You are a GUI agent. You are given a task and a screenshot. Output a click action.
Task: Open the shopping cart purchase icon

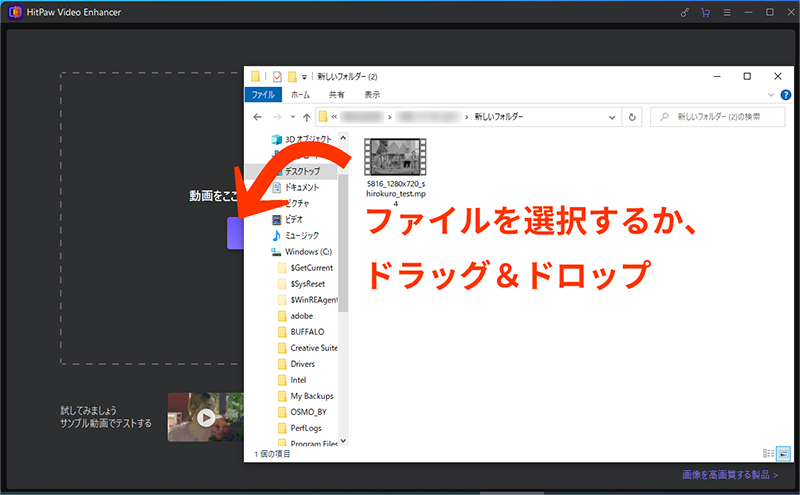pyautogui.click(x=706, y=12)
